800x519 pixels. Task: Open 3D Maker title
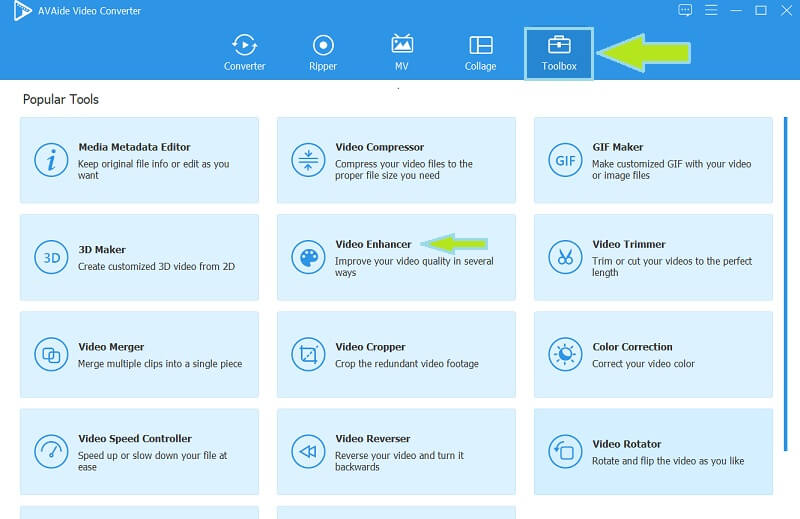(102, 250)
